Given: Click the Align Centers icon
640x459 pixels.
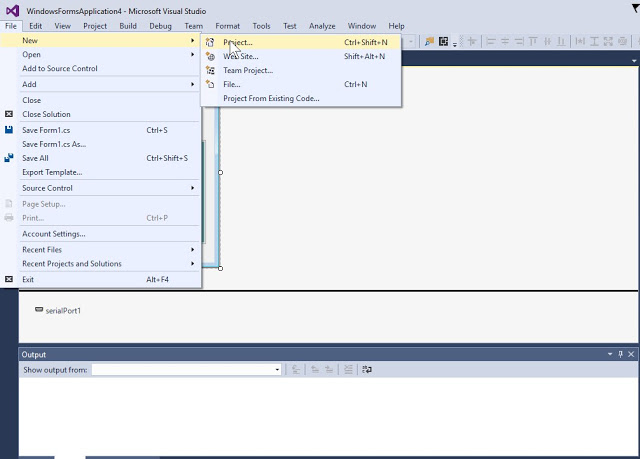Looking at the screenshot, I should coord(505,41).
